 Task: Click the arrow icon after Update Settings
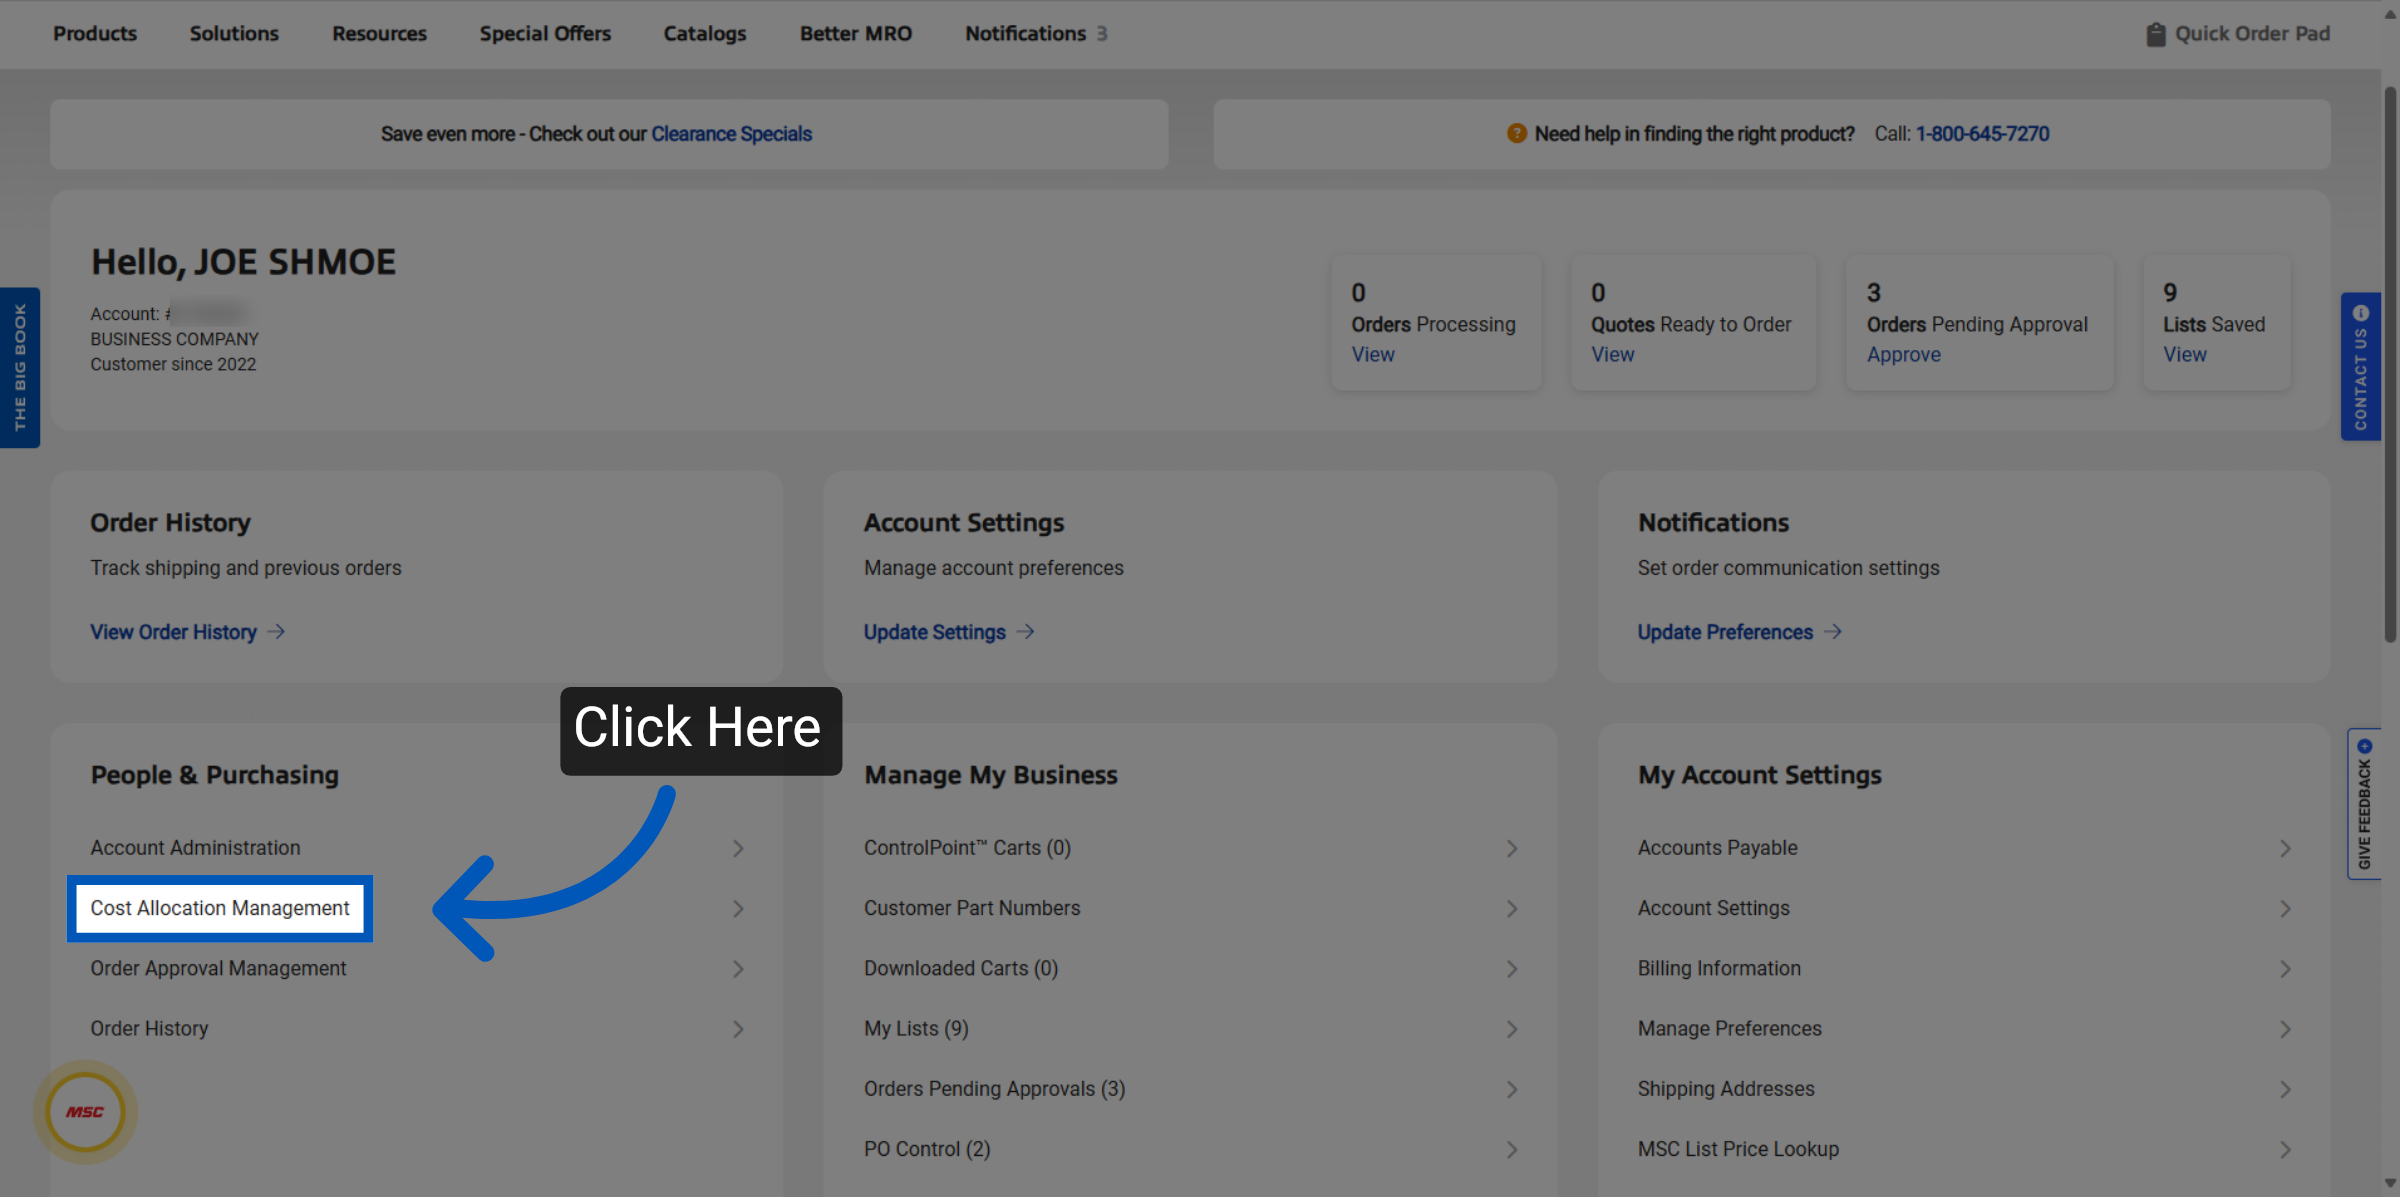tap(1025, 632)
